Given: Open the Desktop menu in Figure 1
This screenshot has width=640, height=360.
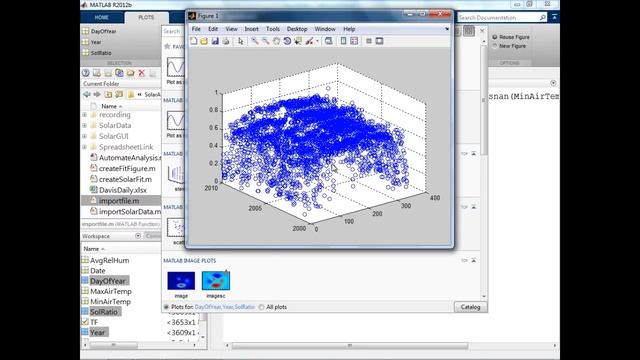Looking at the screenshot, I should [297, 29].
